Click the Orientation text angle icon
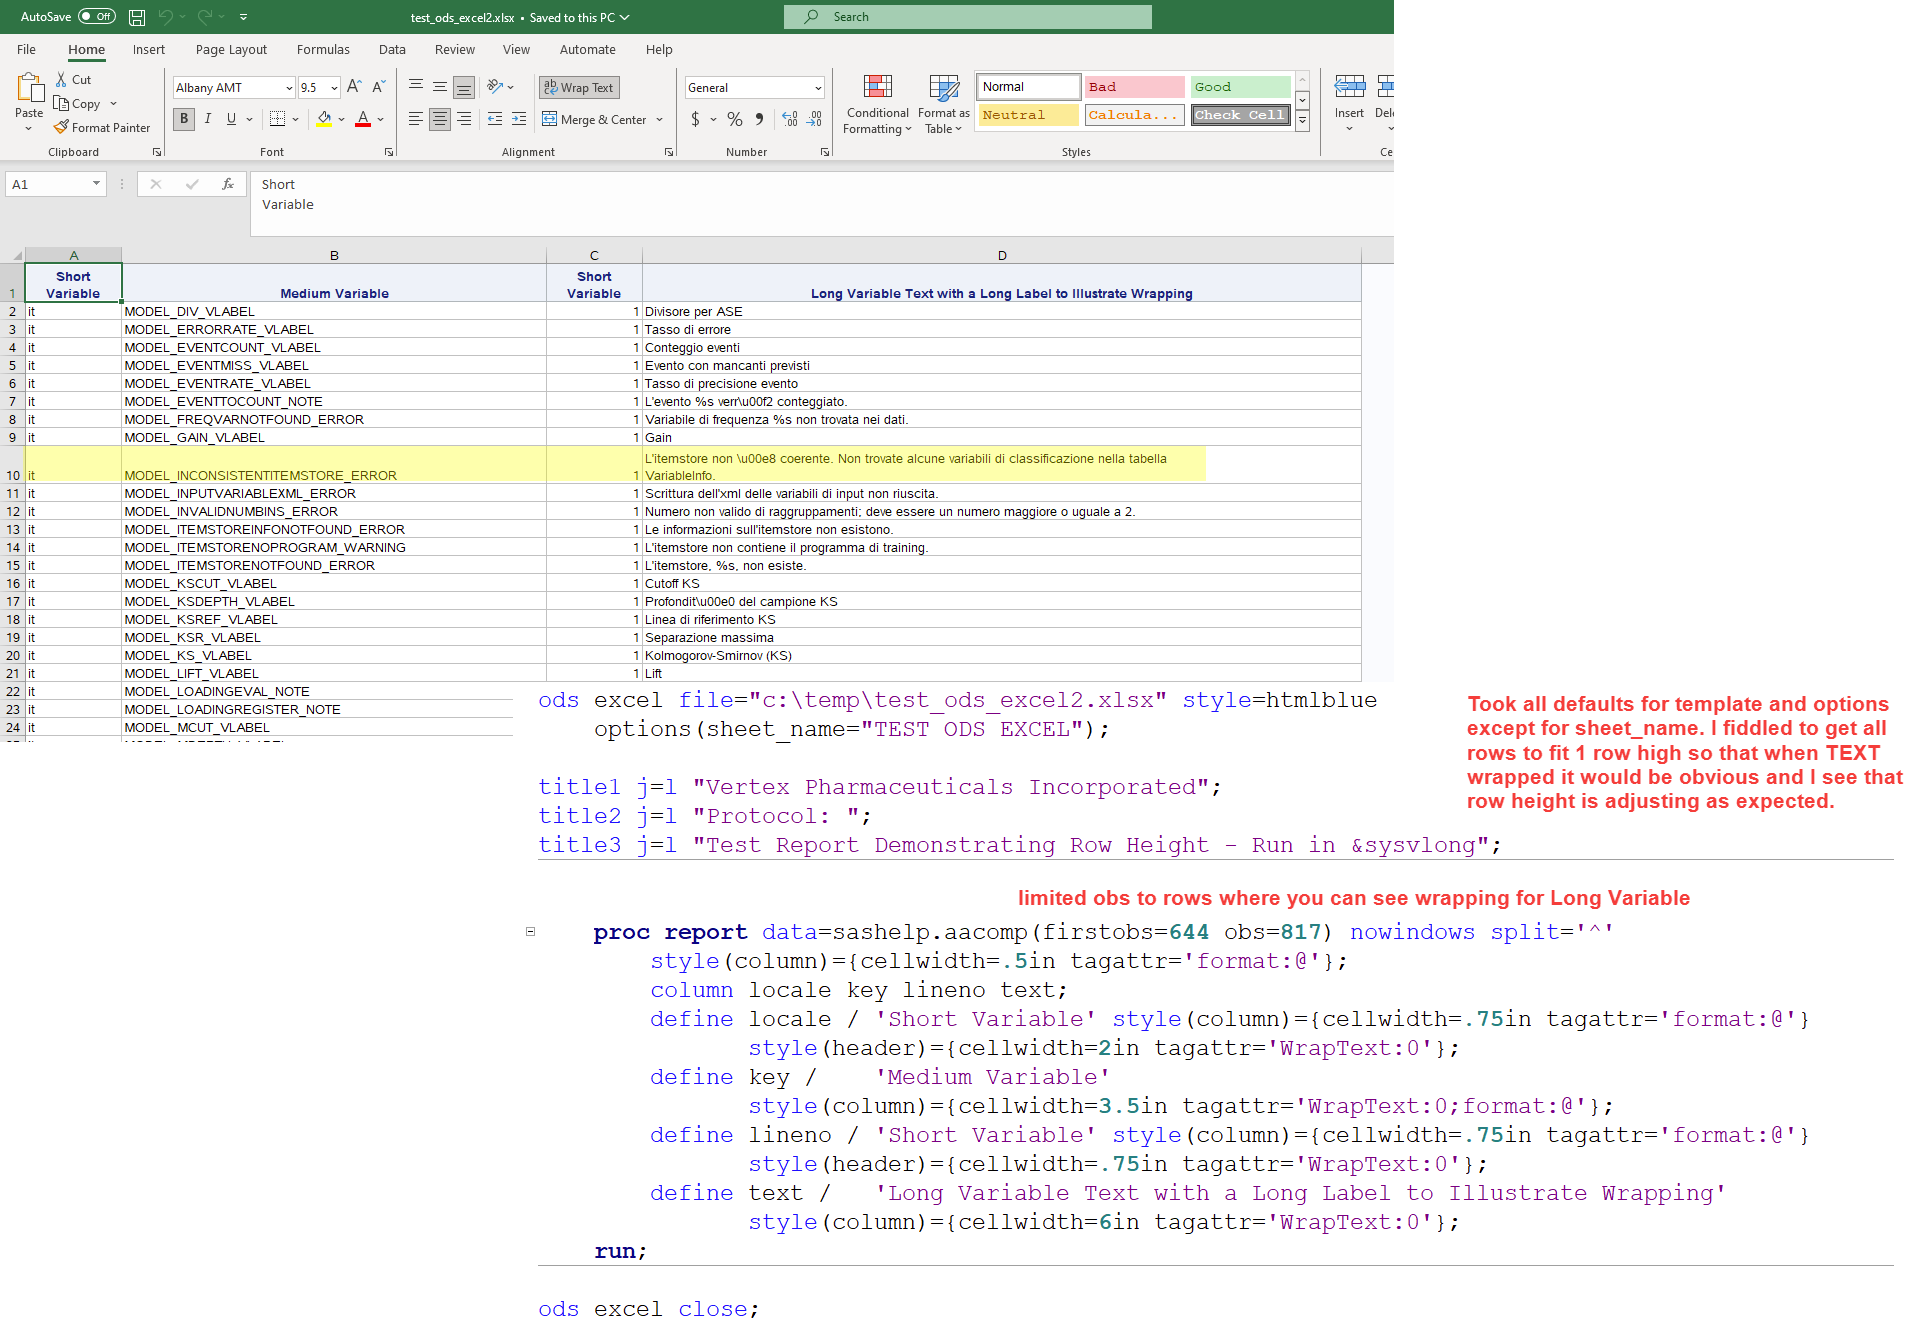Image resolution: width=1932 pixels, height=1329 pixels. tap(495, 87)
